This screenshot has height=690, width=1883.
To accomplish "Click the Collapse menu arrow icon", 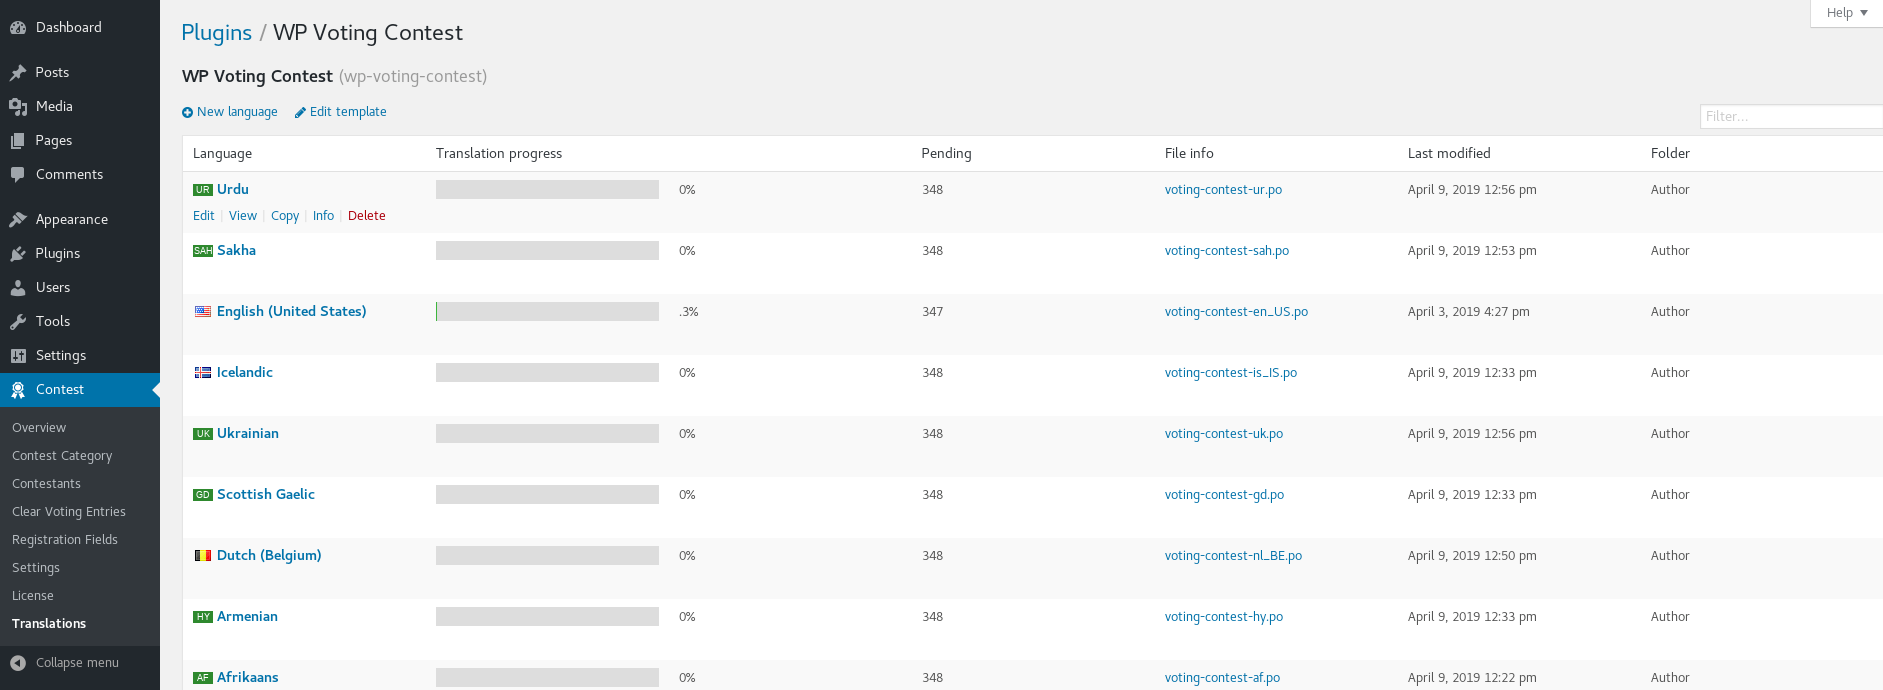I will coord(18,663).
